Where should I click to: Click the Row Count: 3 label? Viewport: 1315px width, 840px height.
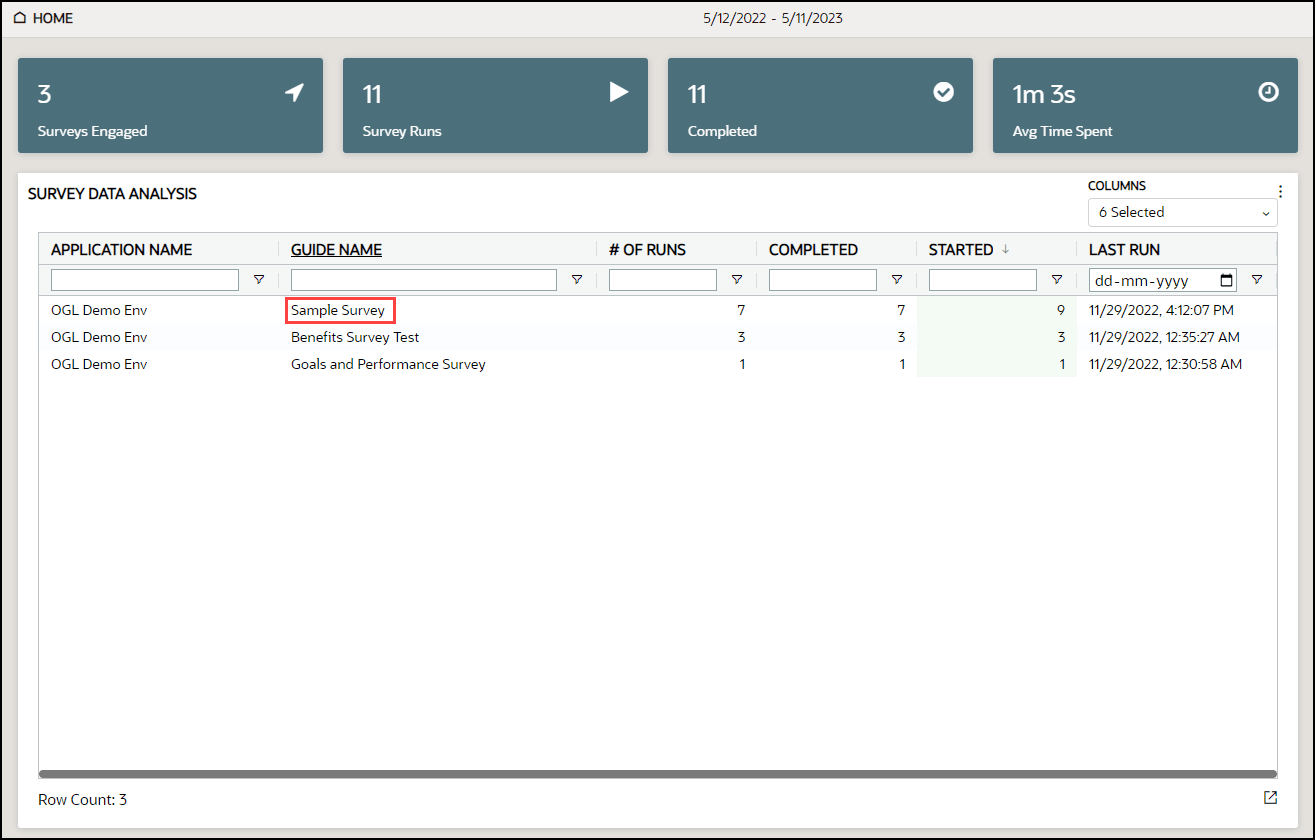pyautogui.click(x=82, y=800)
